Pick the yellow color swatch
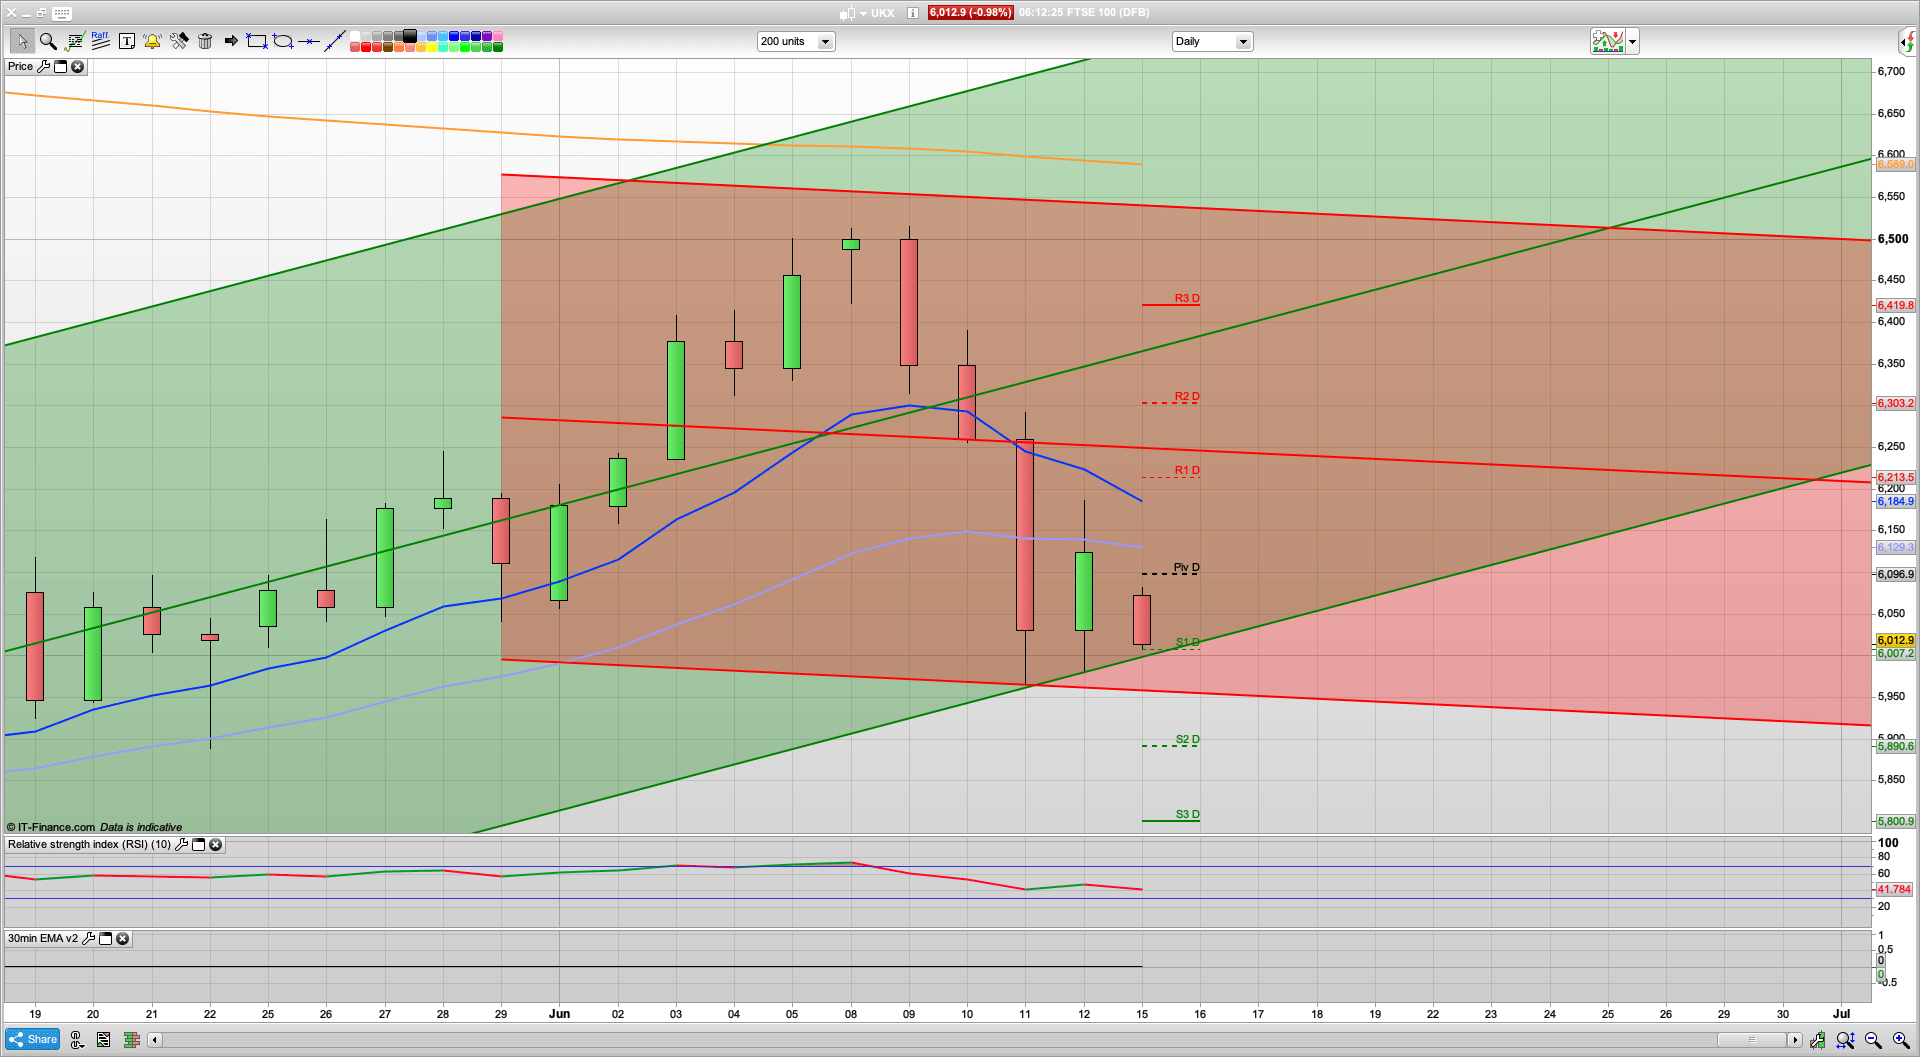Screen dimensions: 1920x1057 432,47
